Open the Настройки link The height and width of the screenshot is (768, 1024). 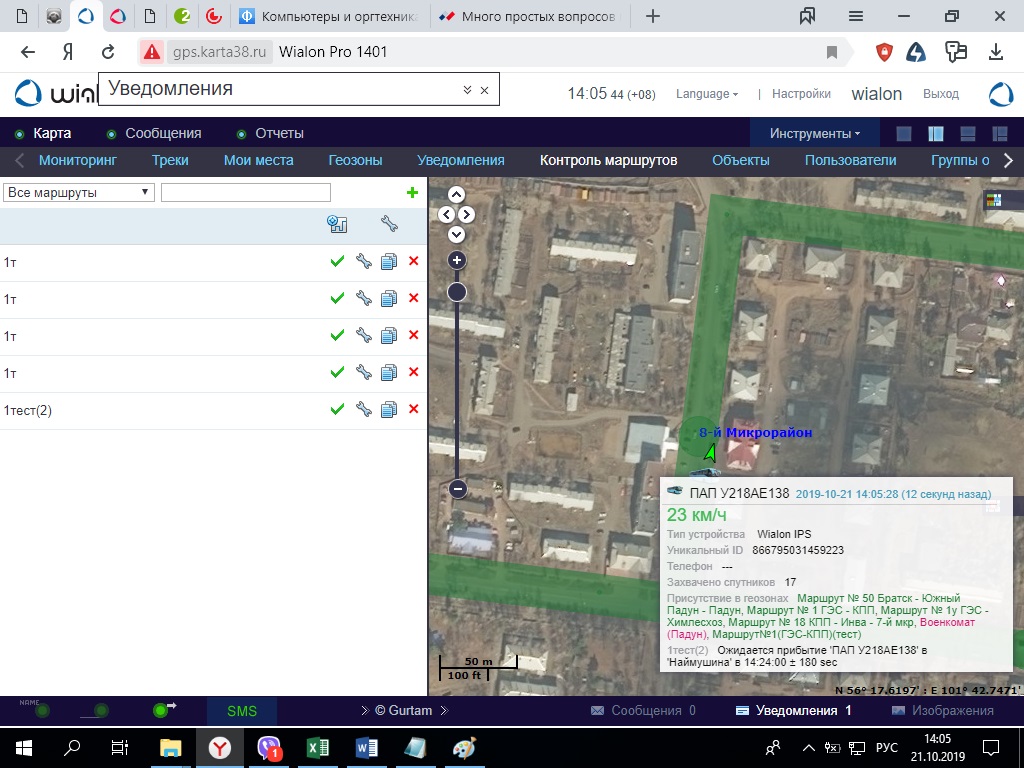point(801,94)
